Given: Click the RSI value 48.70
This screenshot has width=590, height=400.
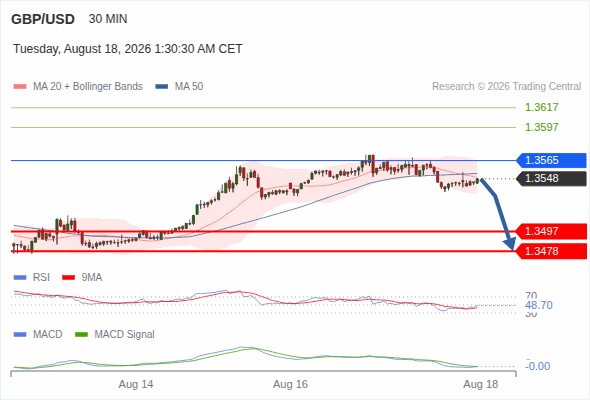Looking at the screenshot, I should click(x=539, y=305).
